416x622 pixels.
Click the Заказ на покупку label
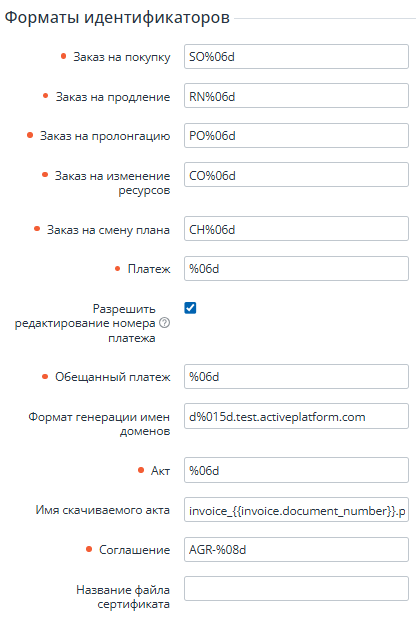pyautogui.click(x=121, y=57)
